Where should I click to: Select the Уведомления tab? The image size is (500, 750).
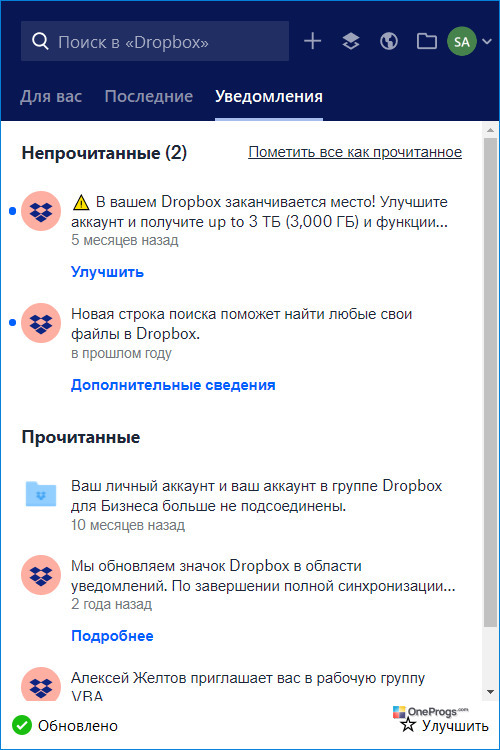(269, 97)
